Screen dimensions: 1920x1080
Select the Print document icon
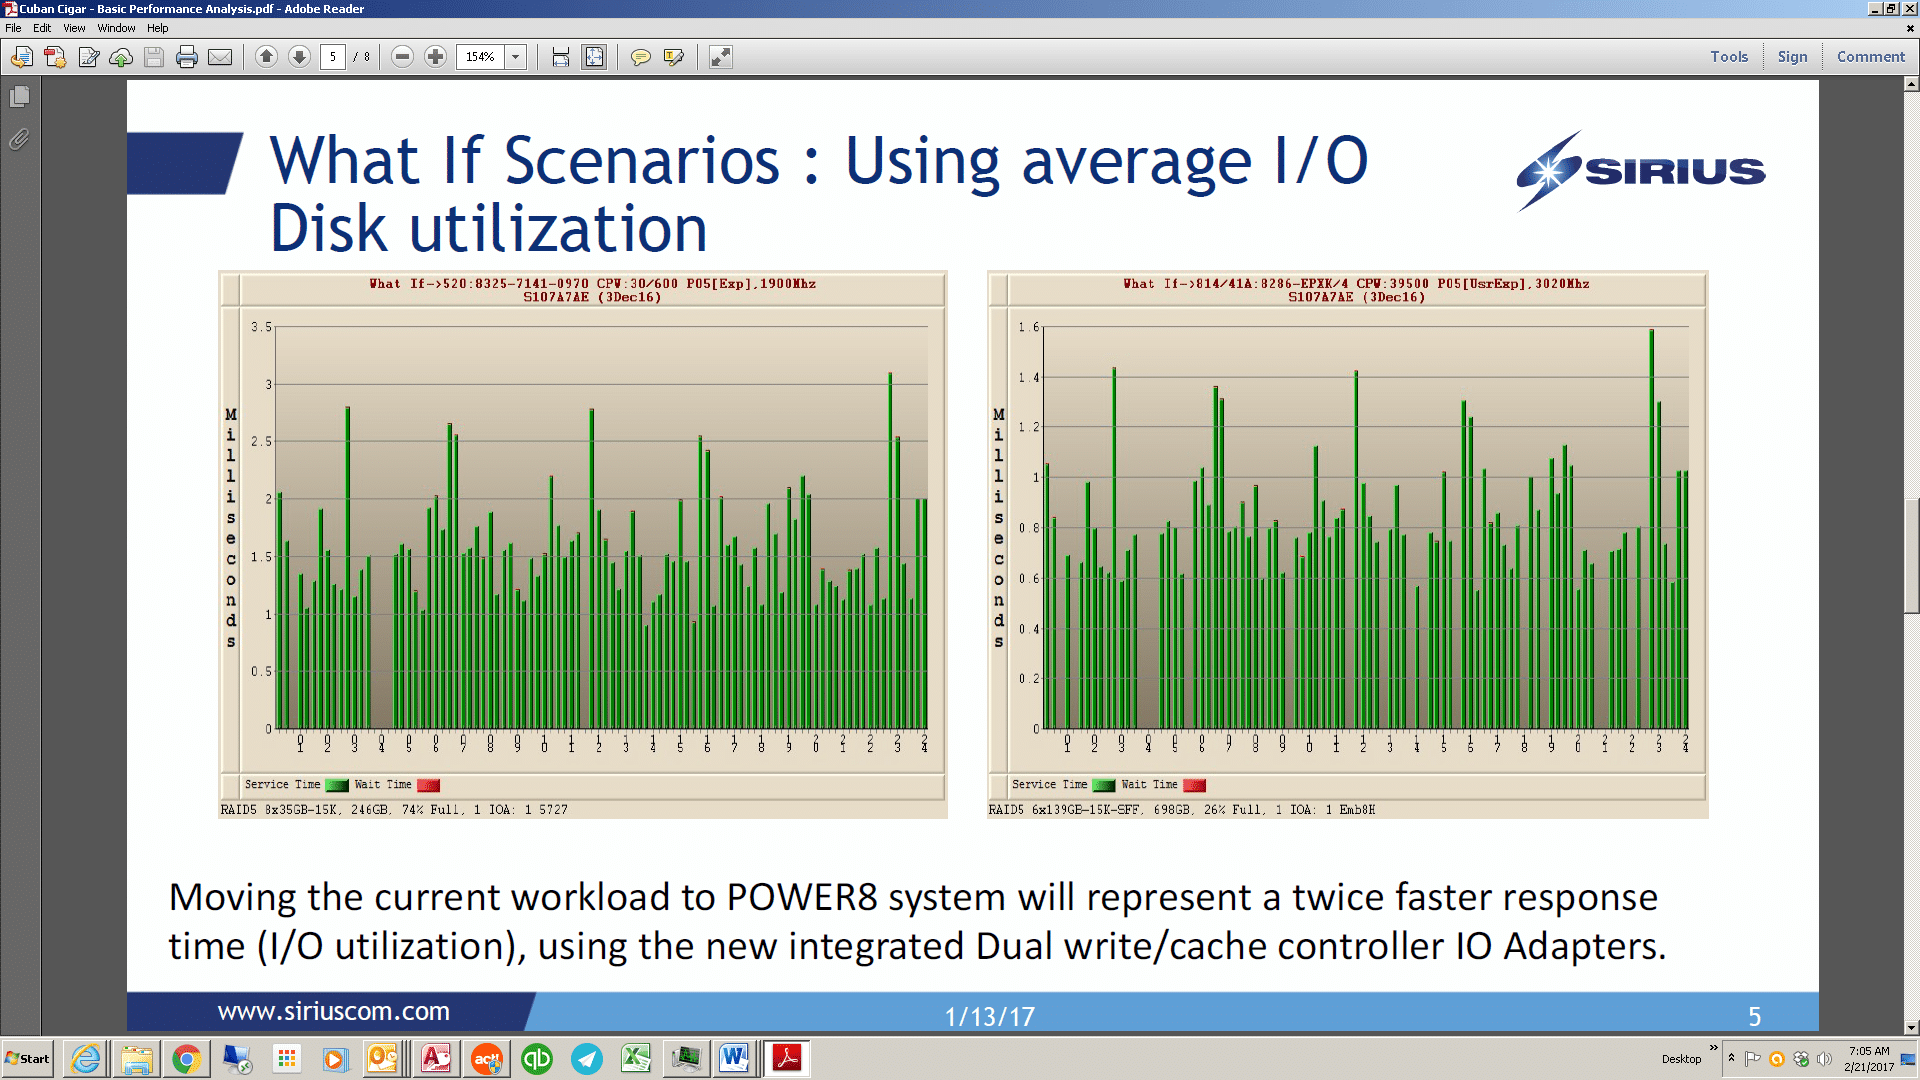coord(186,57)
